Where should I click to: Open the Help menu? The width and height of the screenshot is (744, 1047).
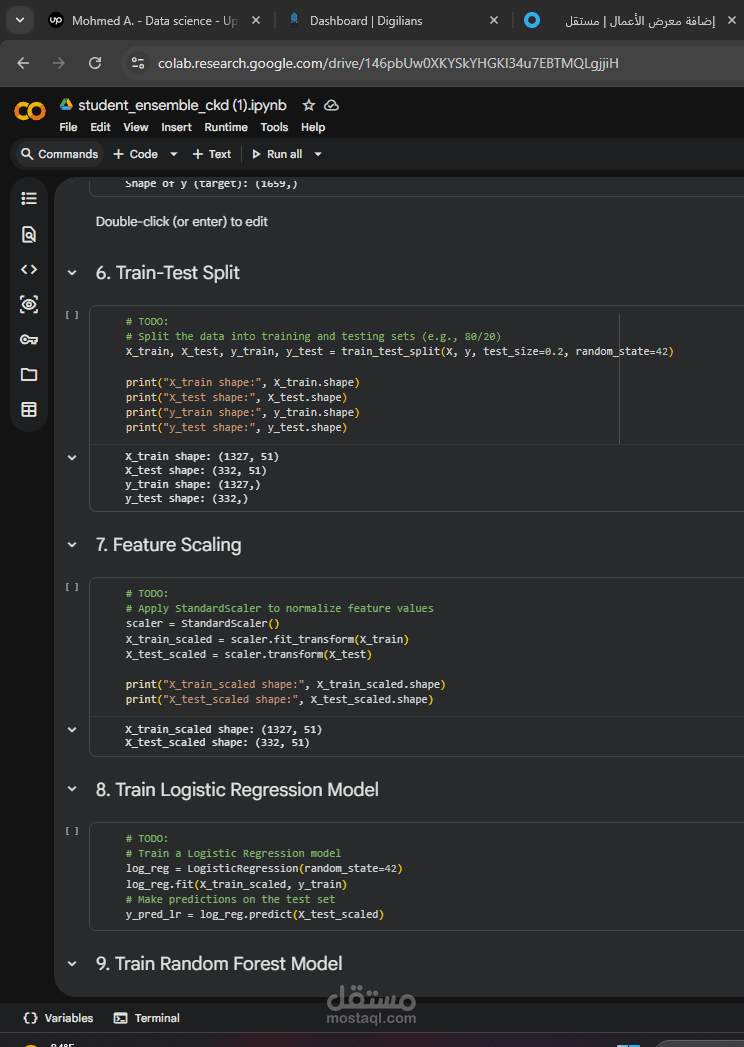click(313, 127)
